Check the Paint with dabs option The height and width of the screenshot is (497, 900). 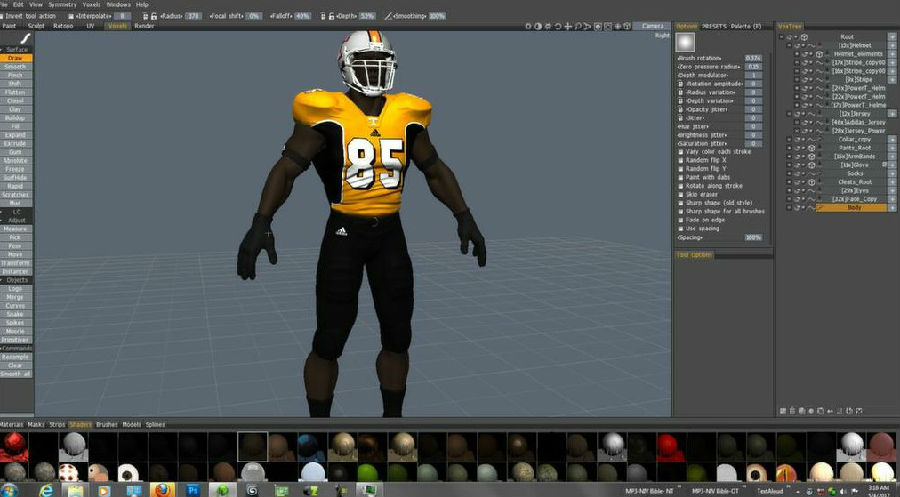pyautogui.click(x=681, y=177)
